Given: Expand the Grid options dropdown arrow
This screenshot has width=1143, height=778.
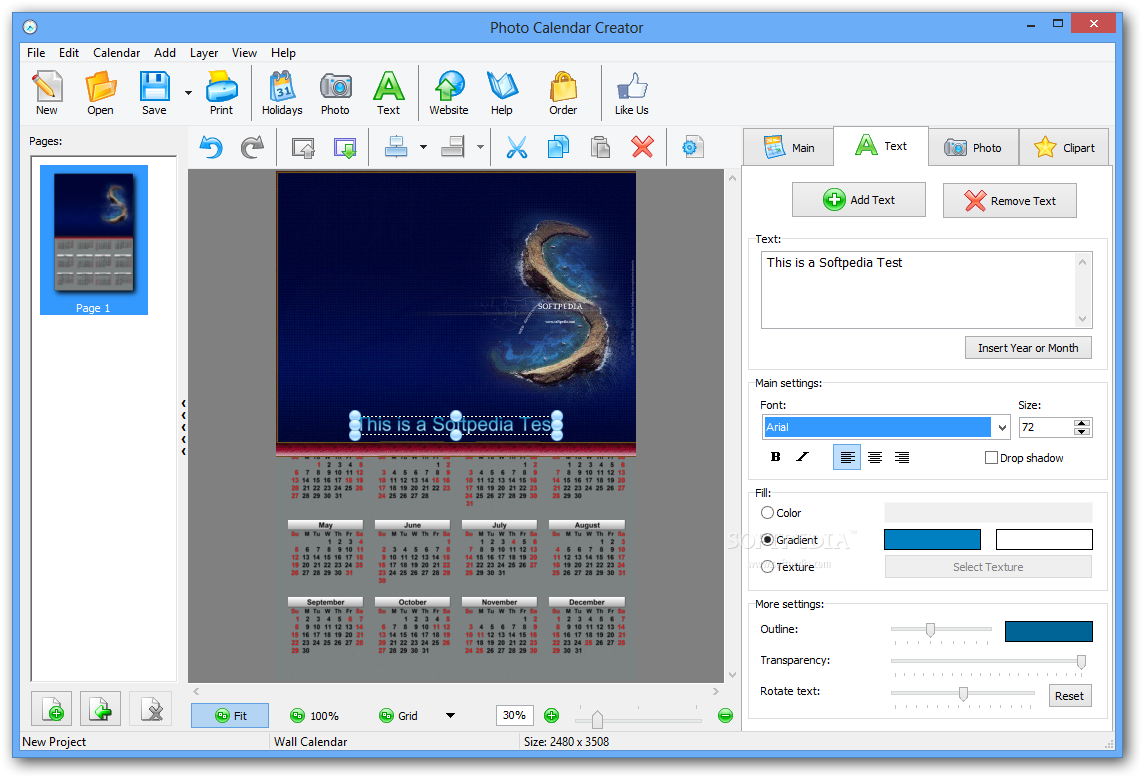Looking at the screenshot, I should pyautogui.click(x=450, y=716).
